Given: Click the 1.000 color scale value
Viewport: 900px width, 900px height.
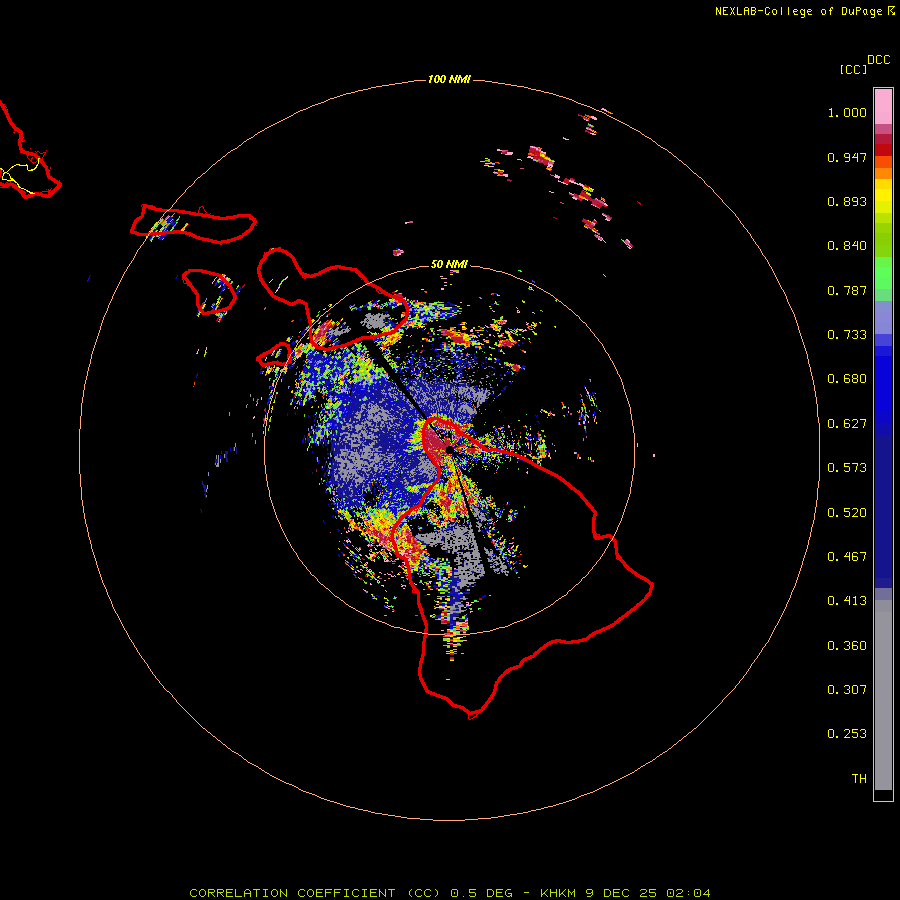Looking at the screenshot, I should click(847, 112).
